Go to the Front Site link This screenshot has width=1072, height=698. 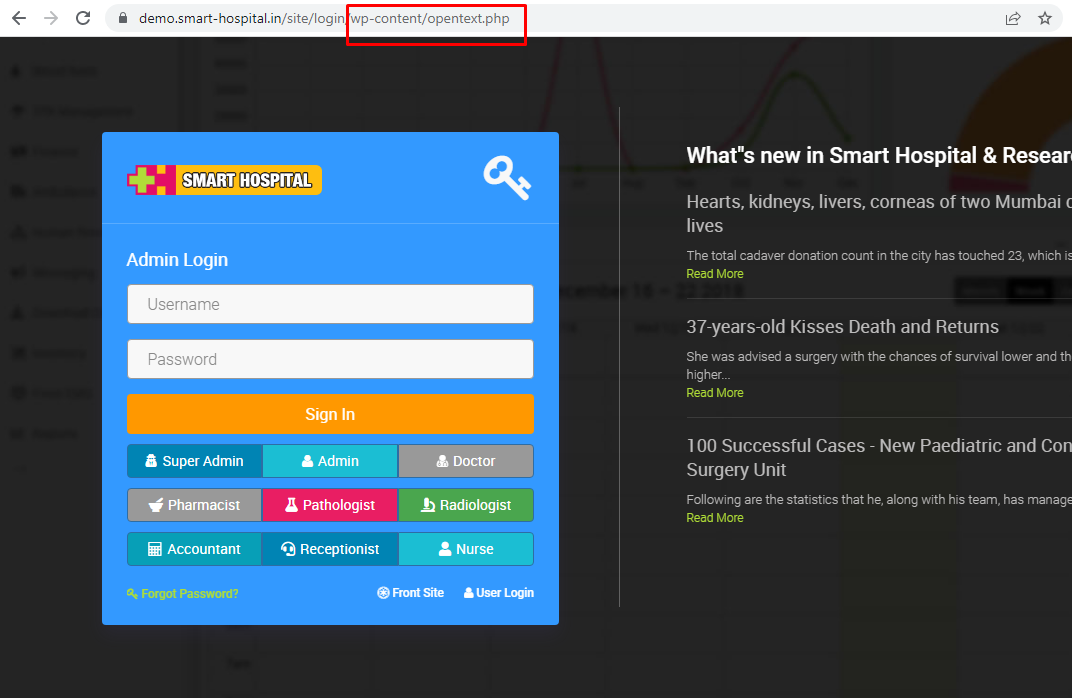[x=410, y=593]
